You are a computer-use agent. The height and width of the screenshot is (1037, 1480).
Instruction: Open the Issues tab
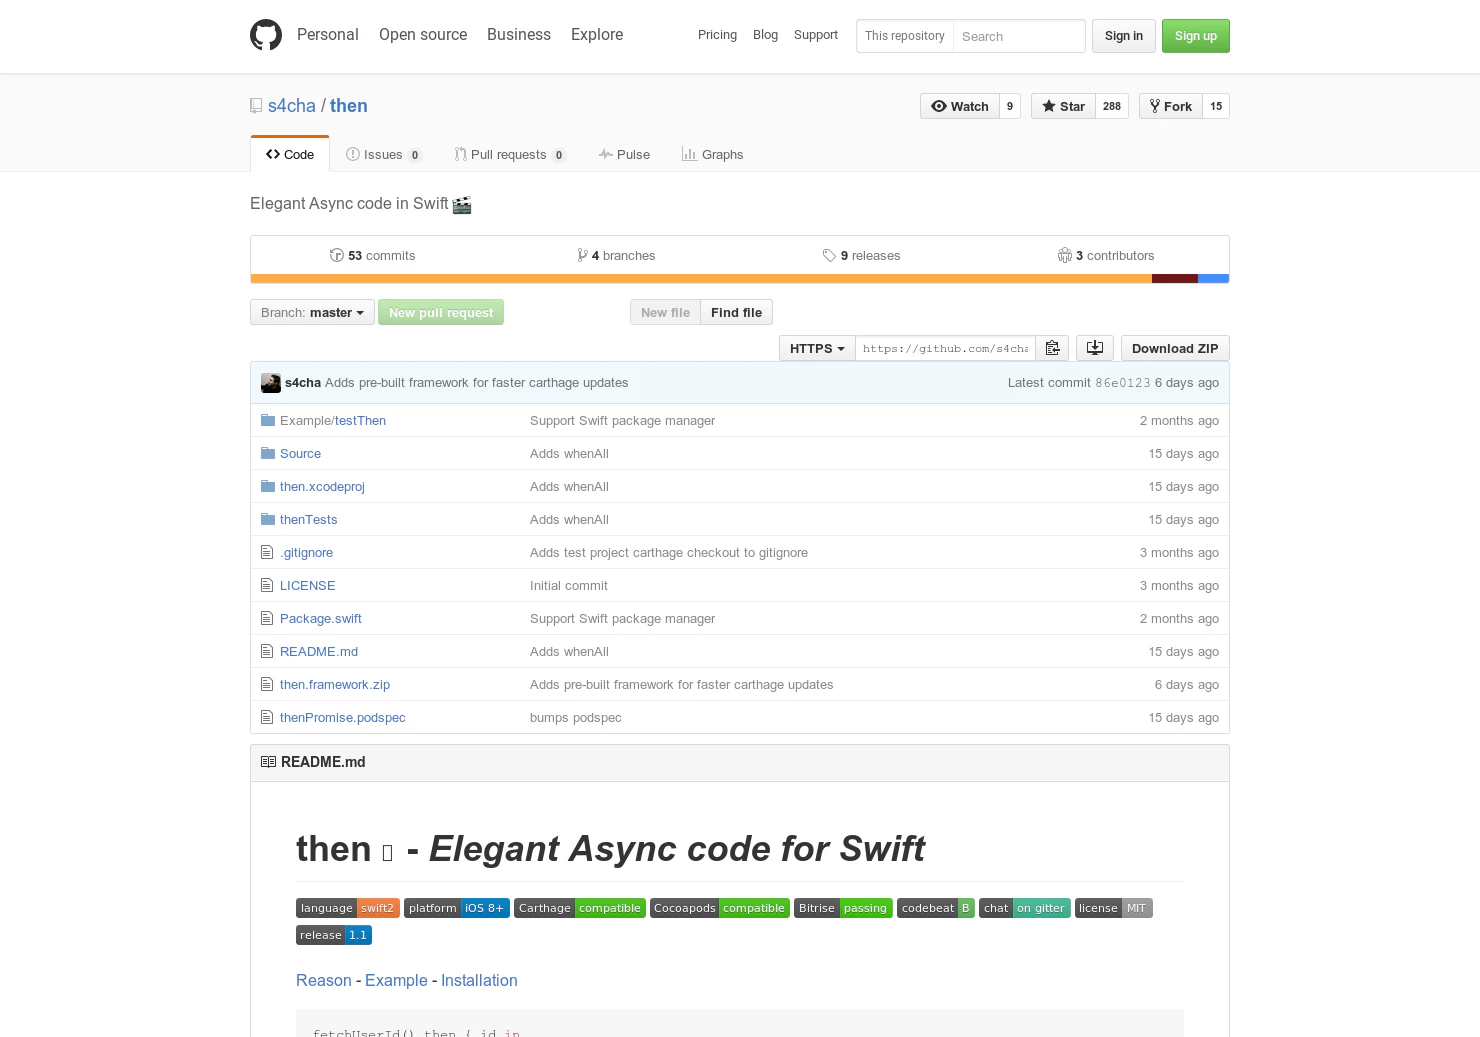click(x=384, y=154)
